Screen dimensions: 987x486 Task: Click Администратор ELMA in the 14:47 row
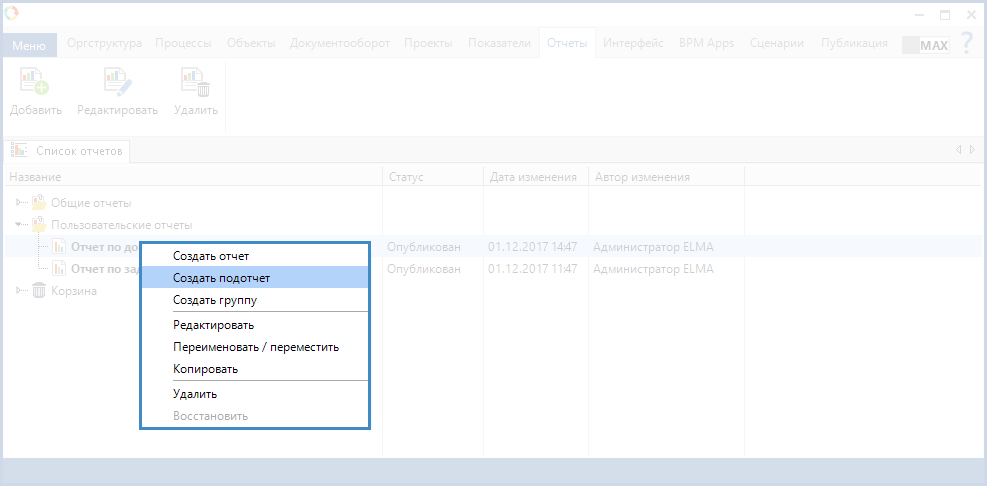point(653,247)
